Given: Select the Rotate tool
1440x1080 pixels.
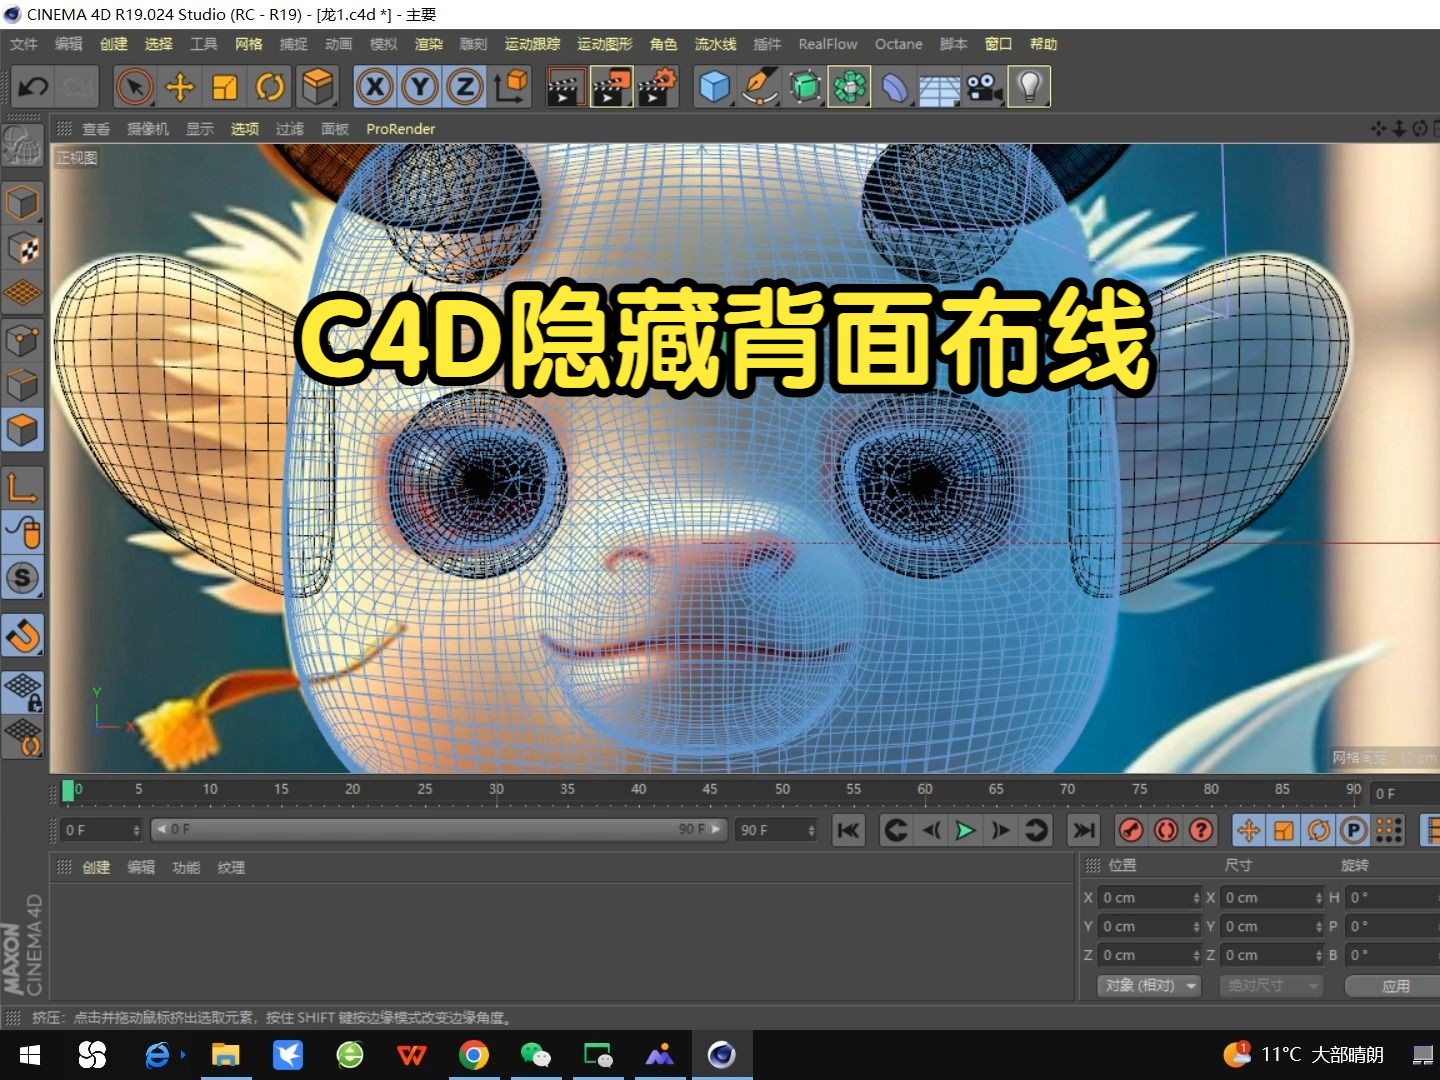Looking at the screenshot, I should (269, 87).
